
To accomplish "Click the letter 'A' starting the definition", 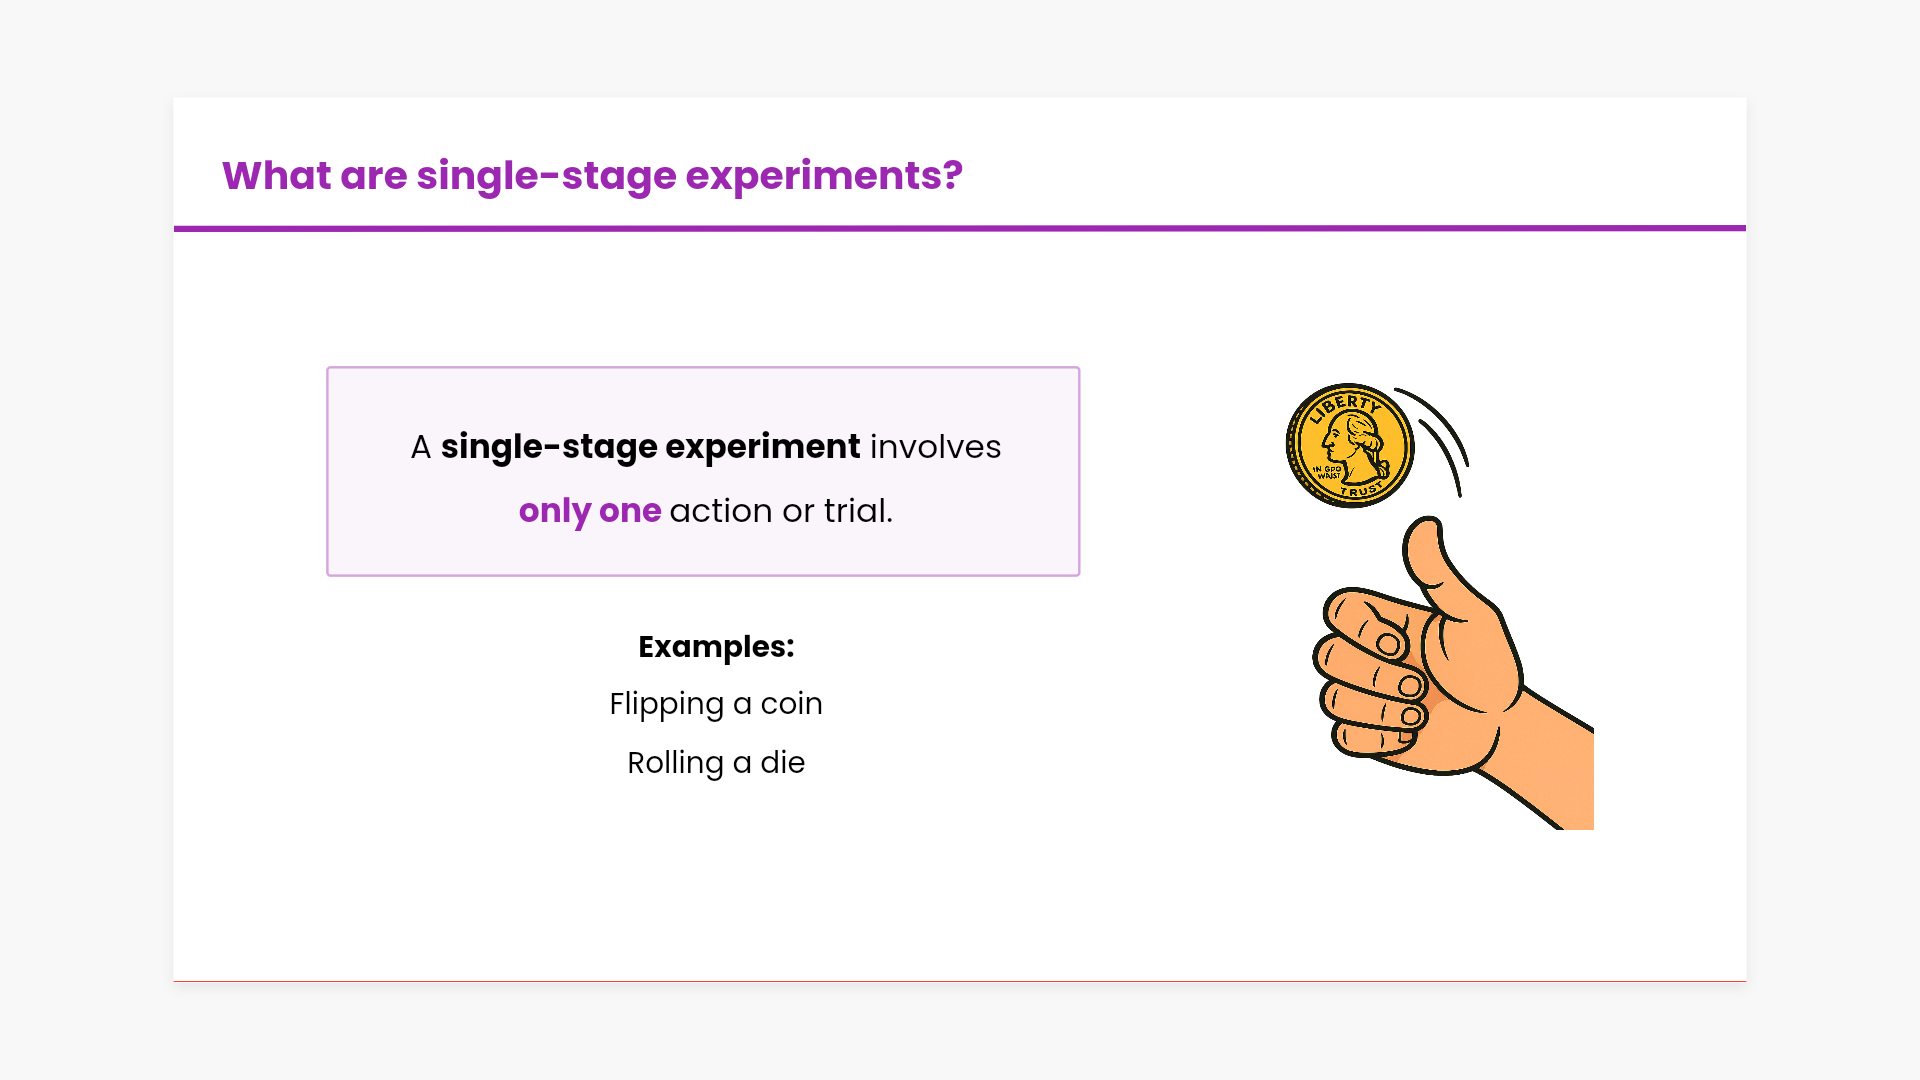I will coord(420,447).
